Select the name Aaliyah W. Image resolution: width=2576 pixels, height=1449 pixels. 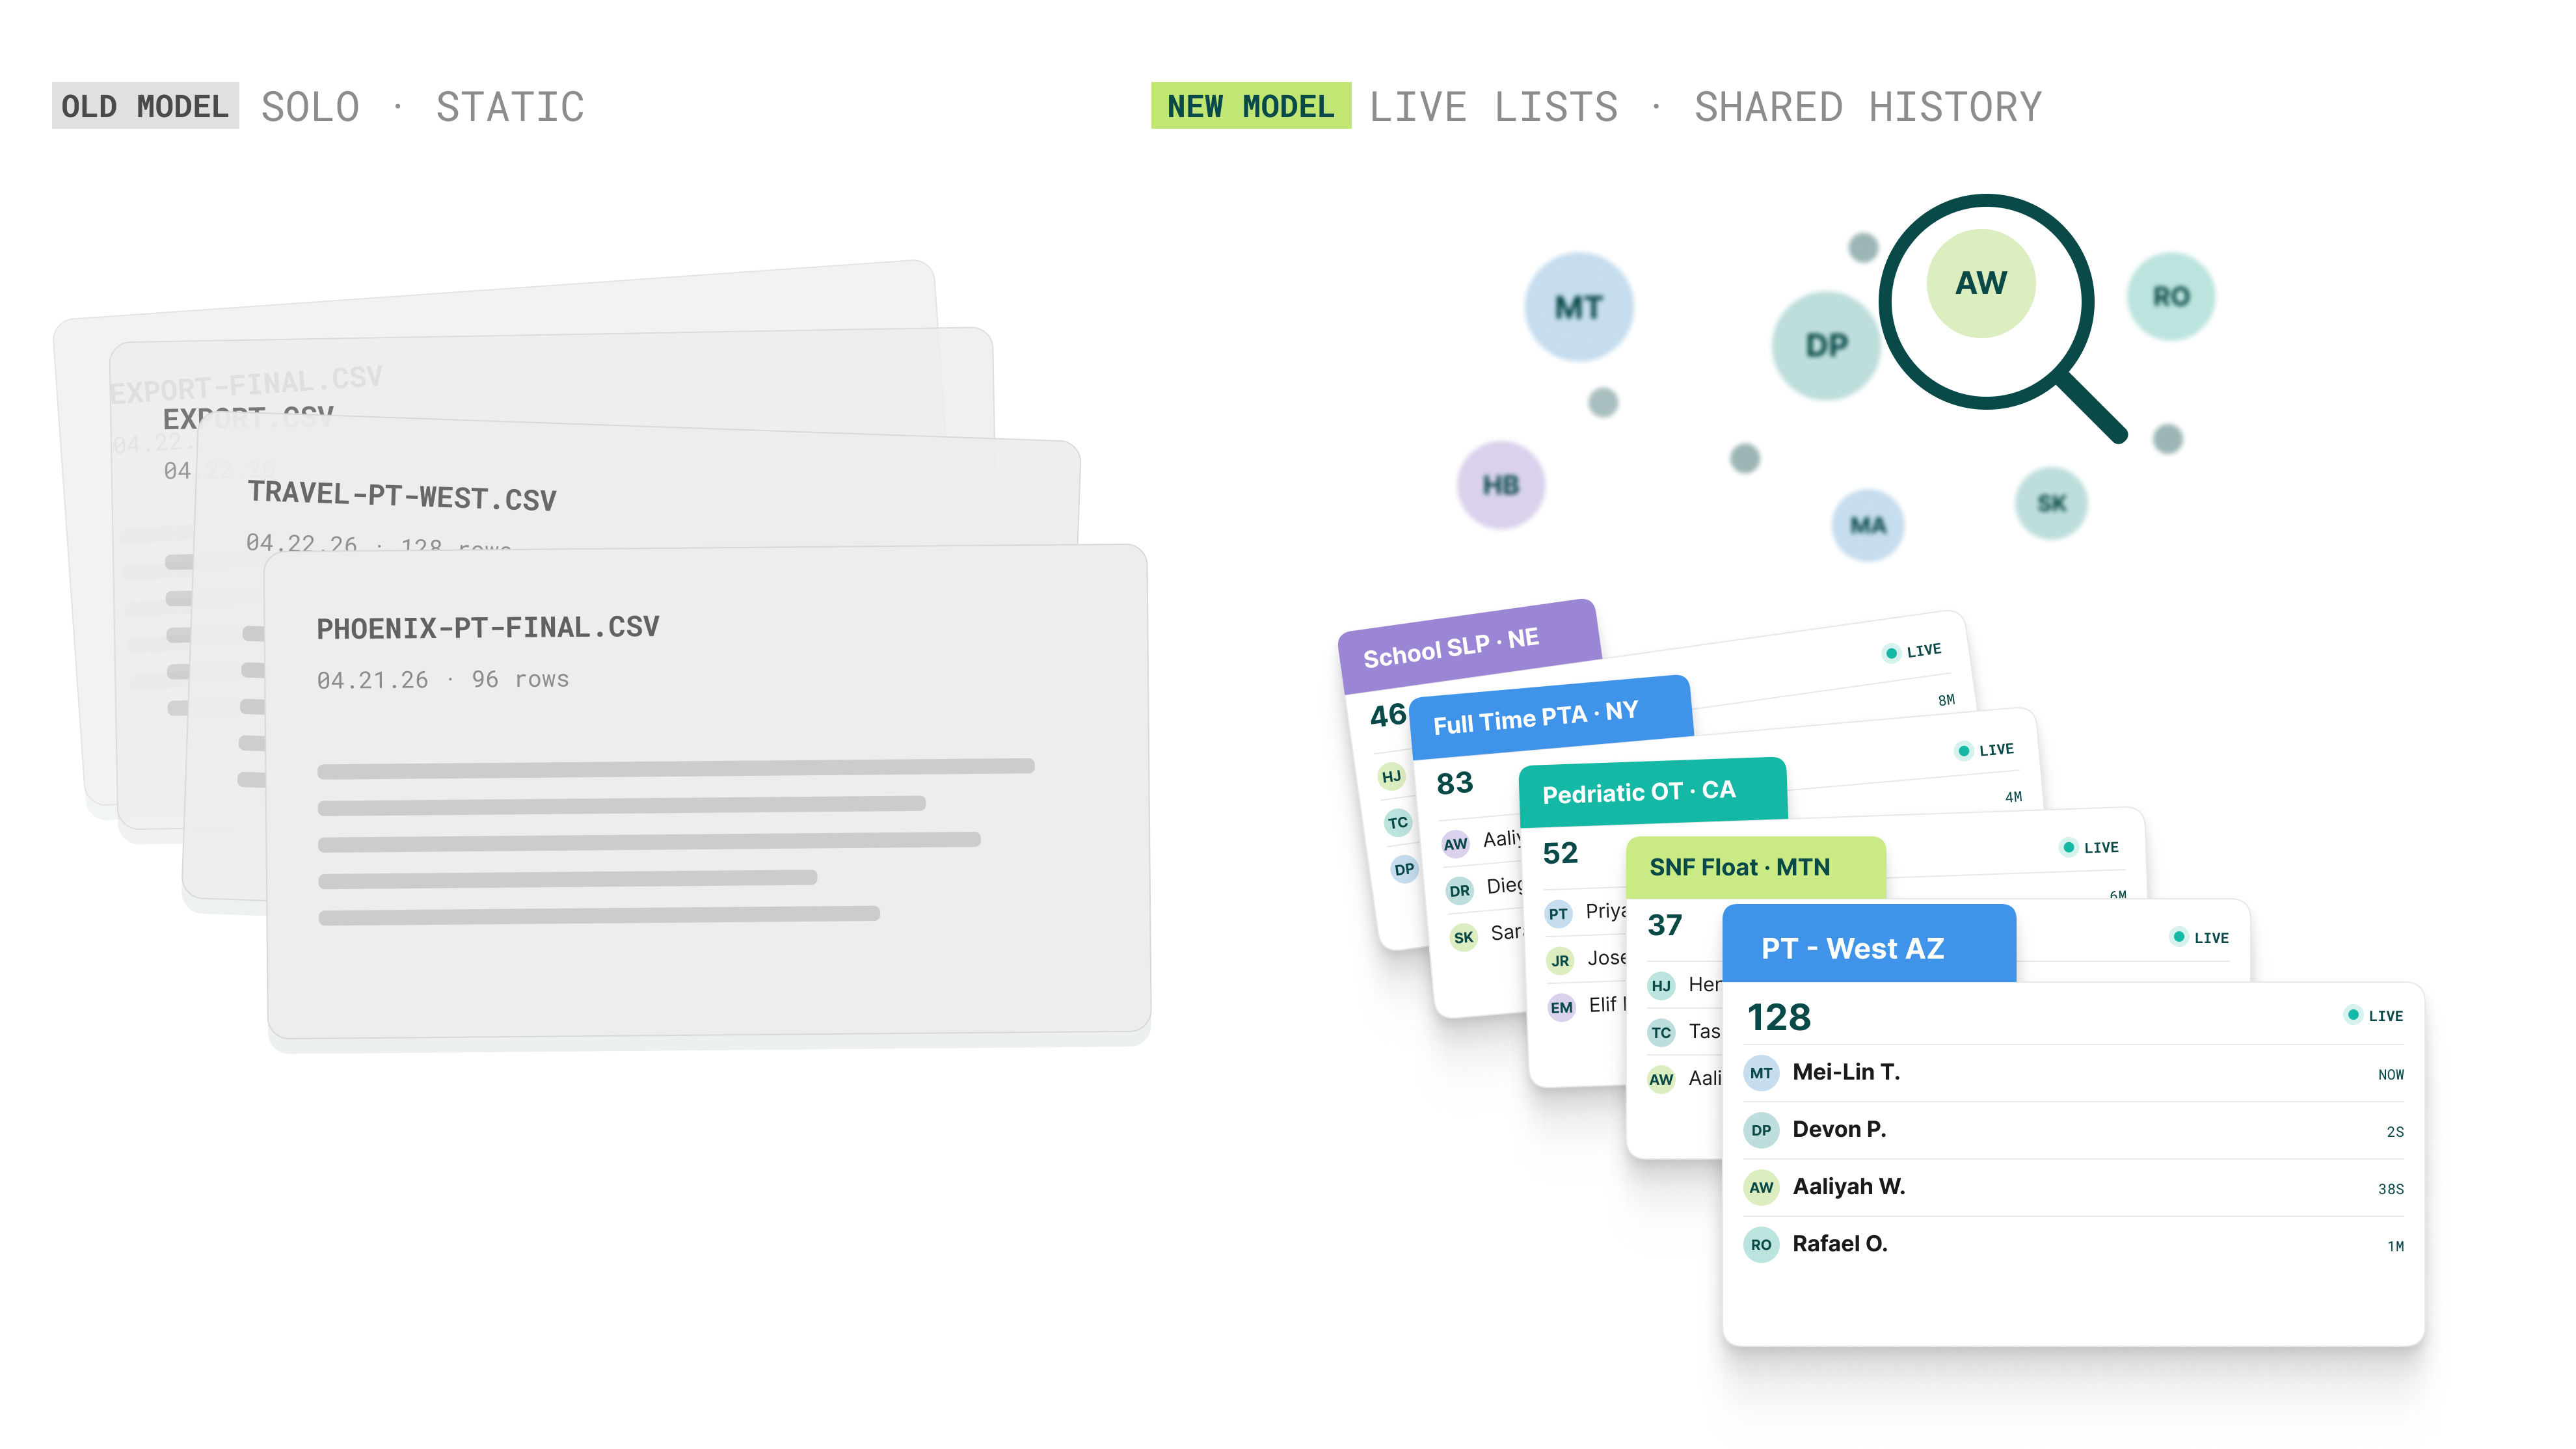[x=1849, y=1186]
